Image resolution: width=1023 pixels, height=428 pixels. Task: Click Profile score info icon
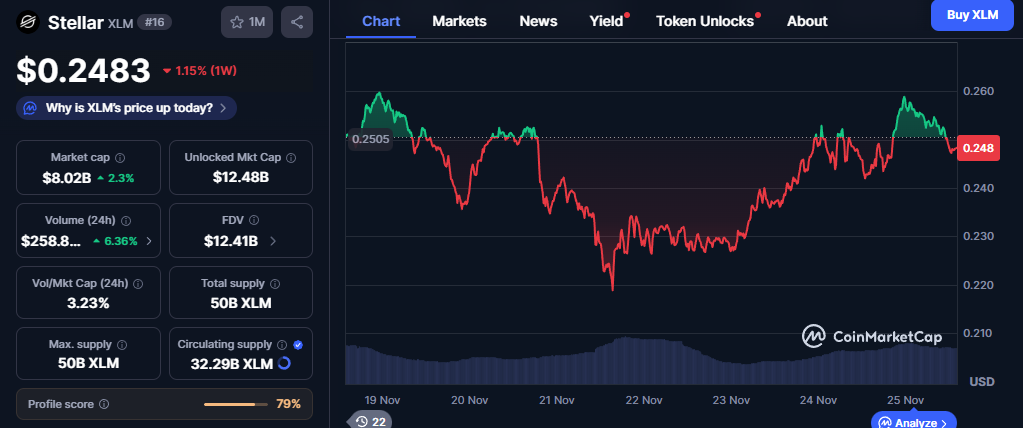(x=104, y=404)
